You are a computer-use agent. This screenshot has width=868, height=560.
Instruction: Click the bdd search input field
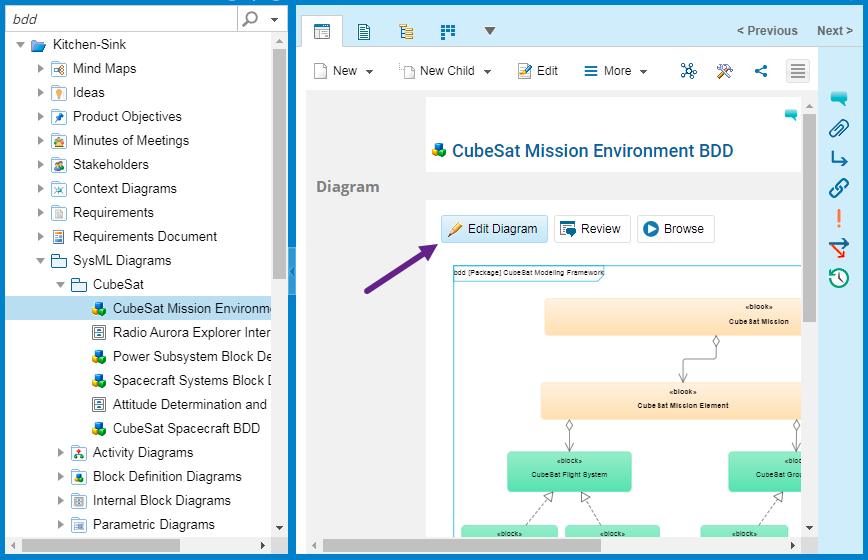coord(122,19)
